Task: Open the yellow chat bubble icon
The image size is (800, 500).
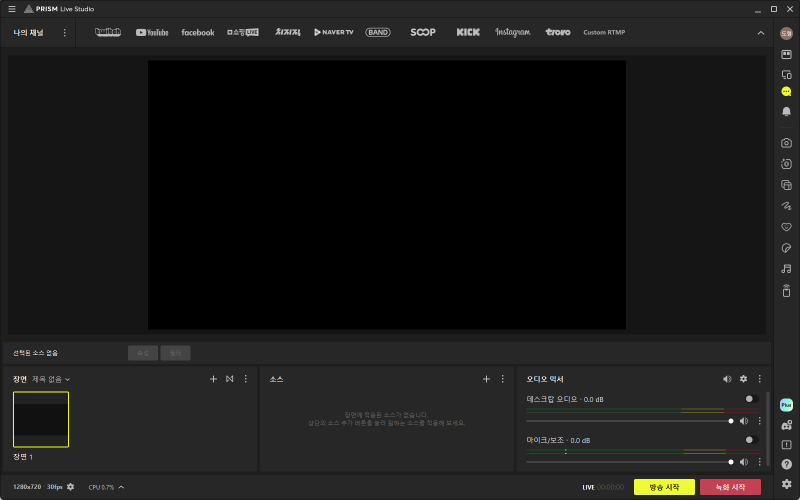Action: pyautogui.click(x=786, y=92)
